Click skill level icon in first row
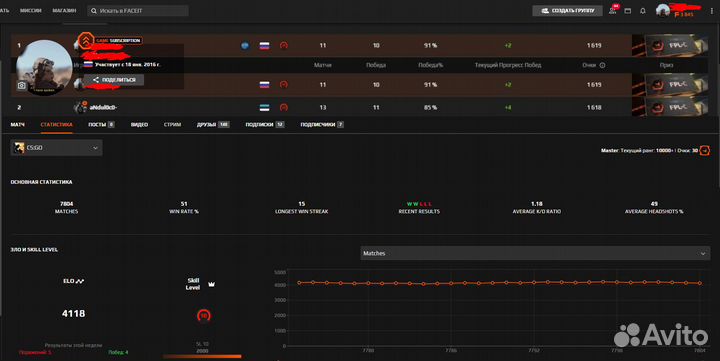The height and width of the screenshot is (361, 720). coord(284,45)
